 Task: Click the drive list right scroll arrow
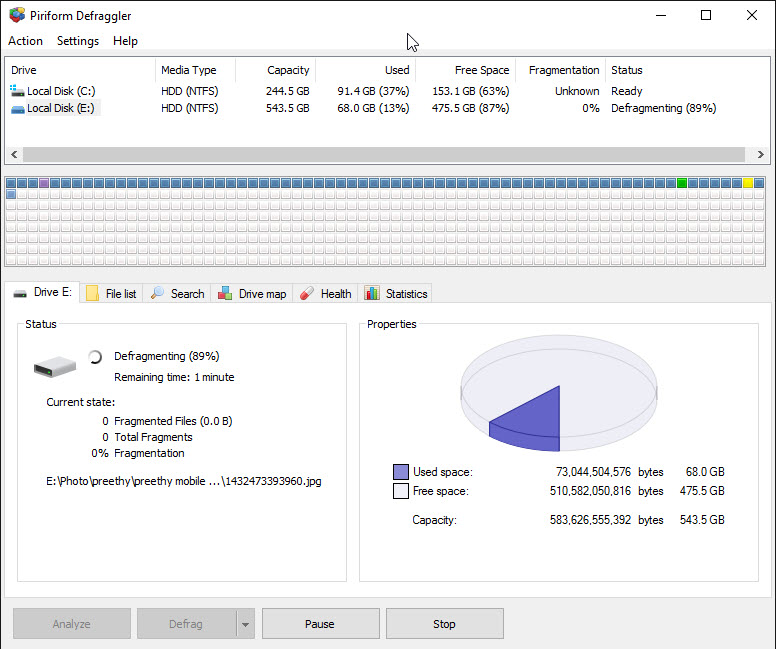coord(761,154)
